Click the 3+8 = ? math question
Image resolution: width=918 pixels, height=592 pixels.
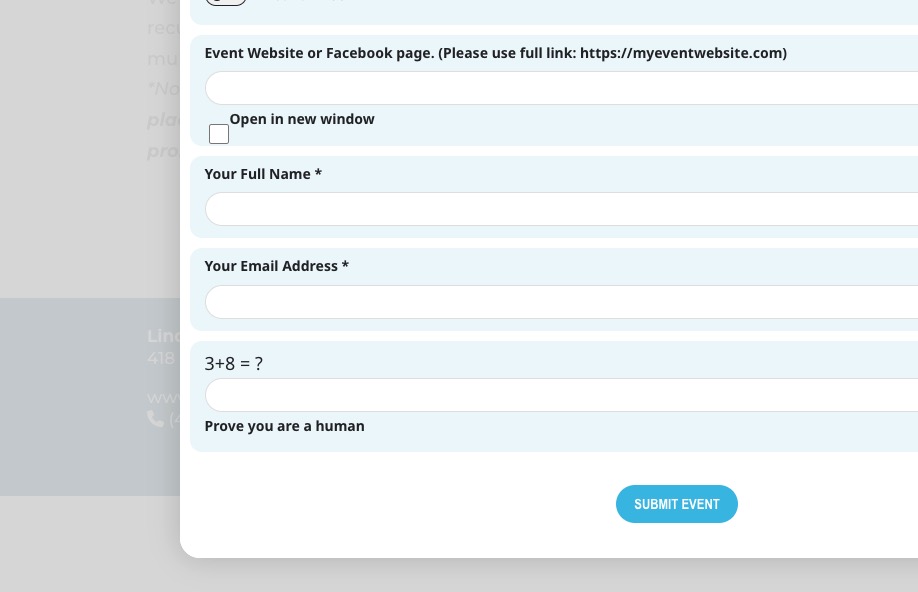(234, 364)
